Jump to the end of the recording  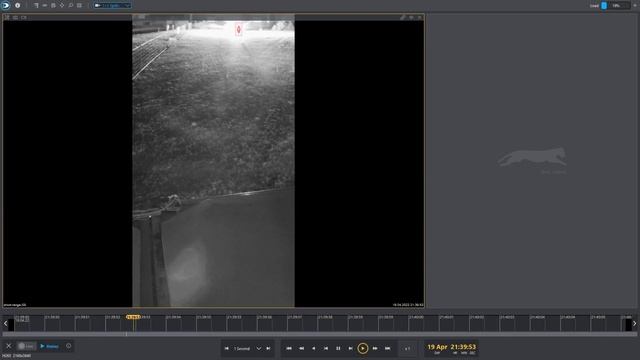[387, 348]
